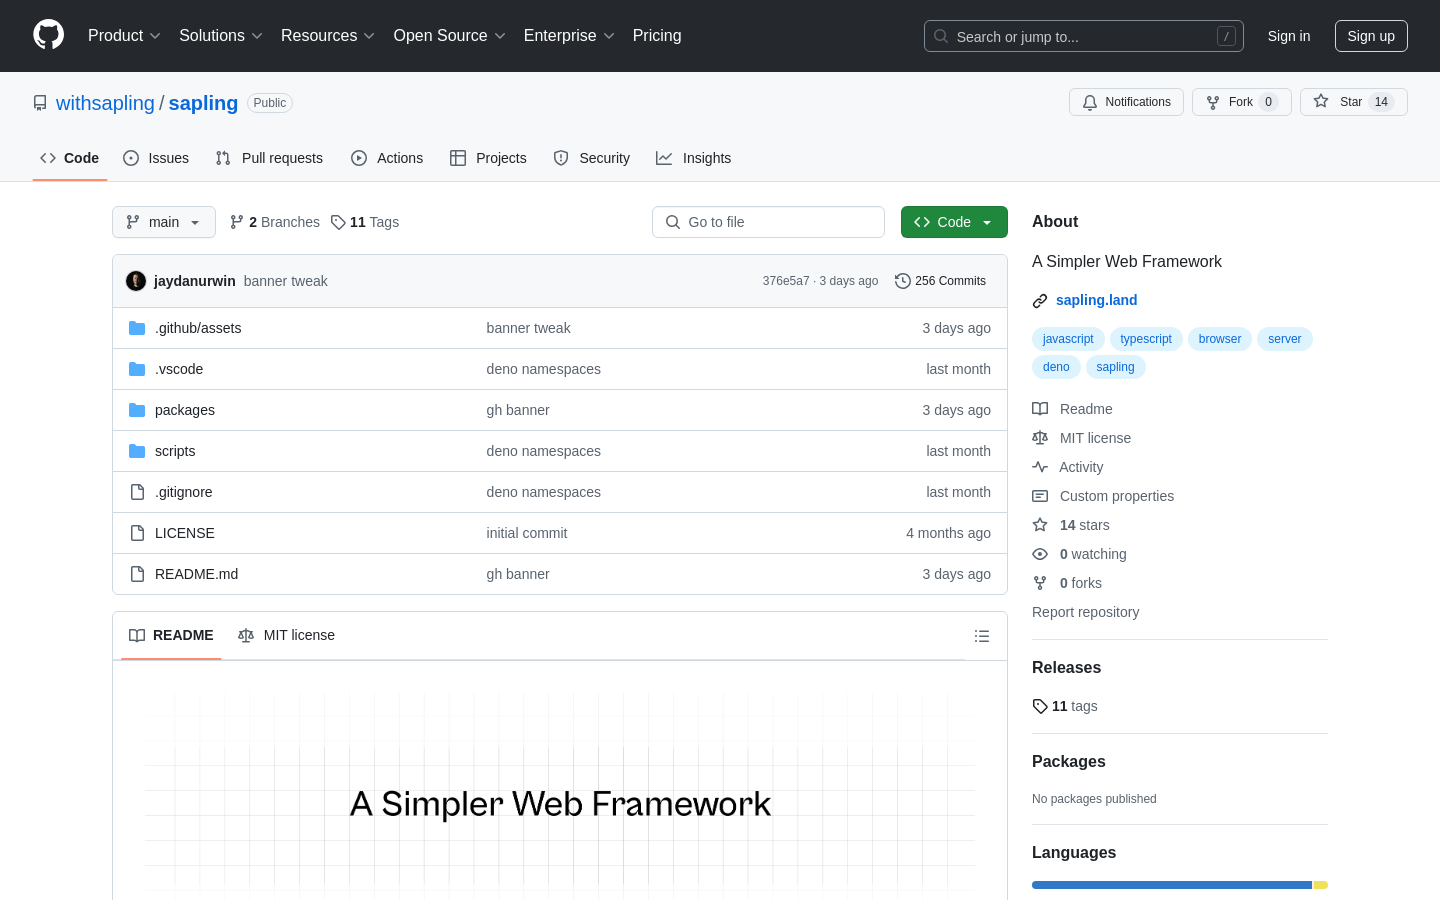Screen dimensions: 1440x900
Task: Click the tag icon for 11 Tags
Action: pyautogui.click(x=338, y=222)
